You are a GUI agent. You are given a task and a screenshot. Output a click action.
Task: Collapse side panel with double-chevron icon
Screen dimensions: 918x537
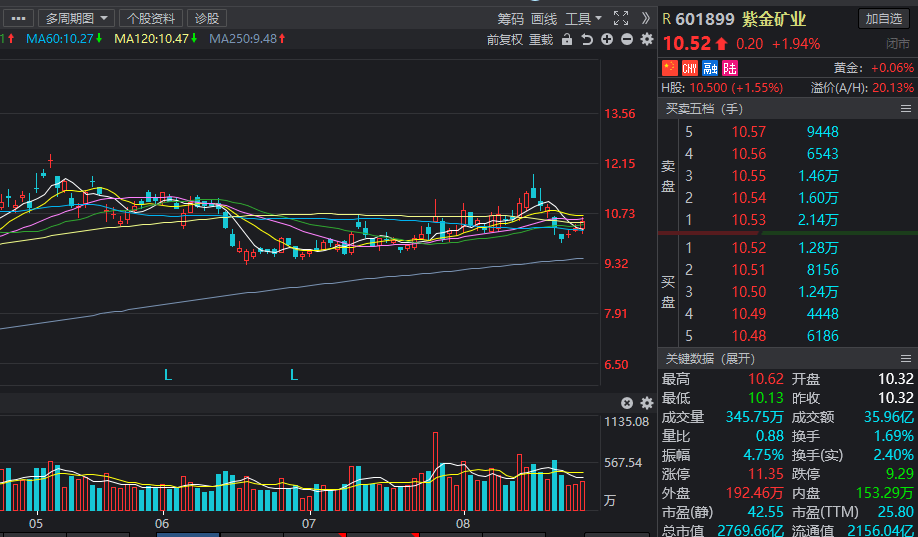(x=645, y=18)
